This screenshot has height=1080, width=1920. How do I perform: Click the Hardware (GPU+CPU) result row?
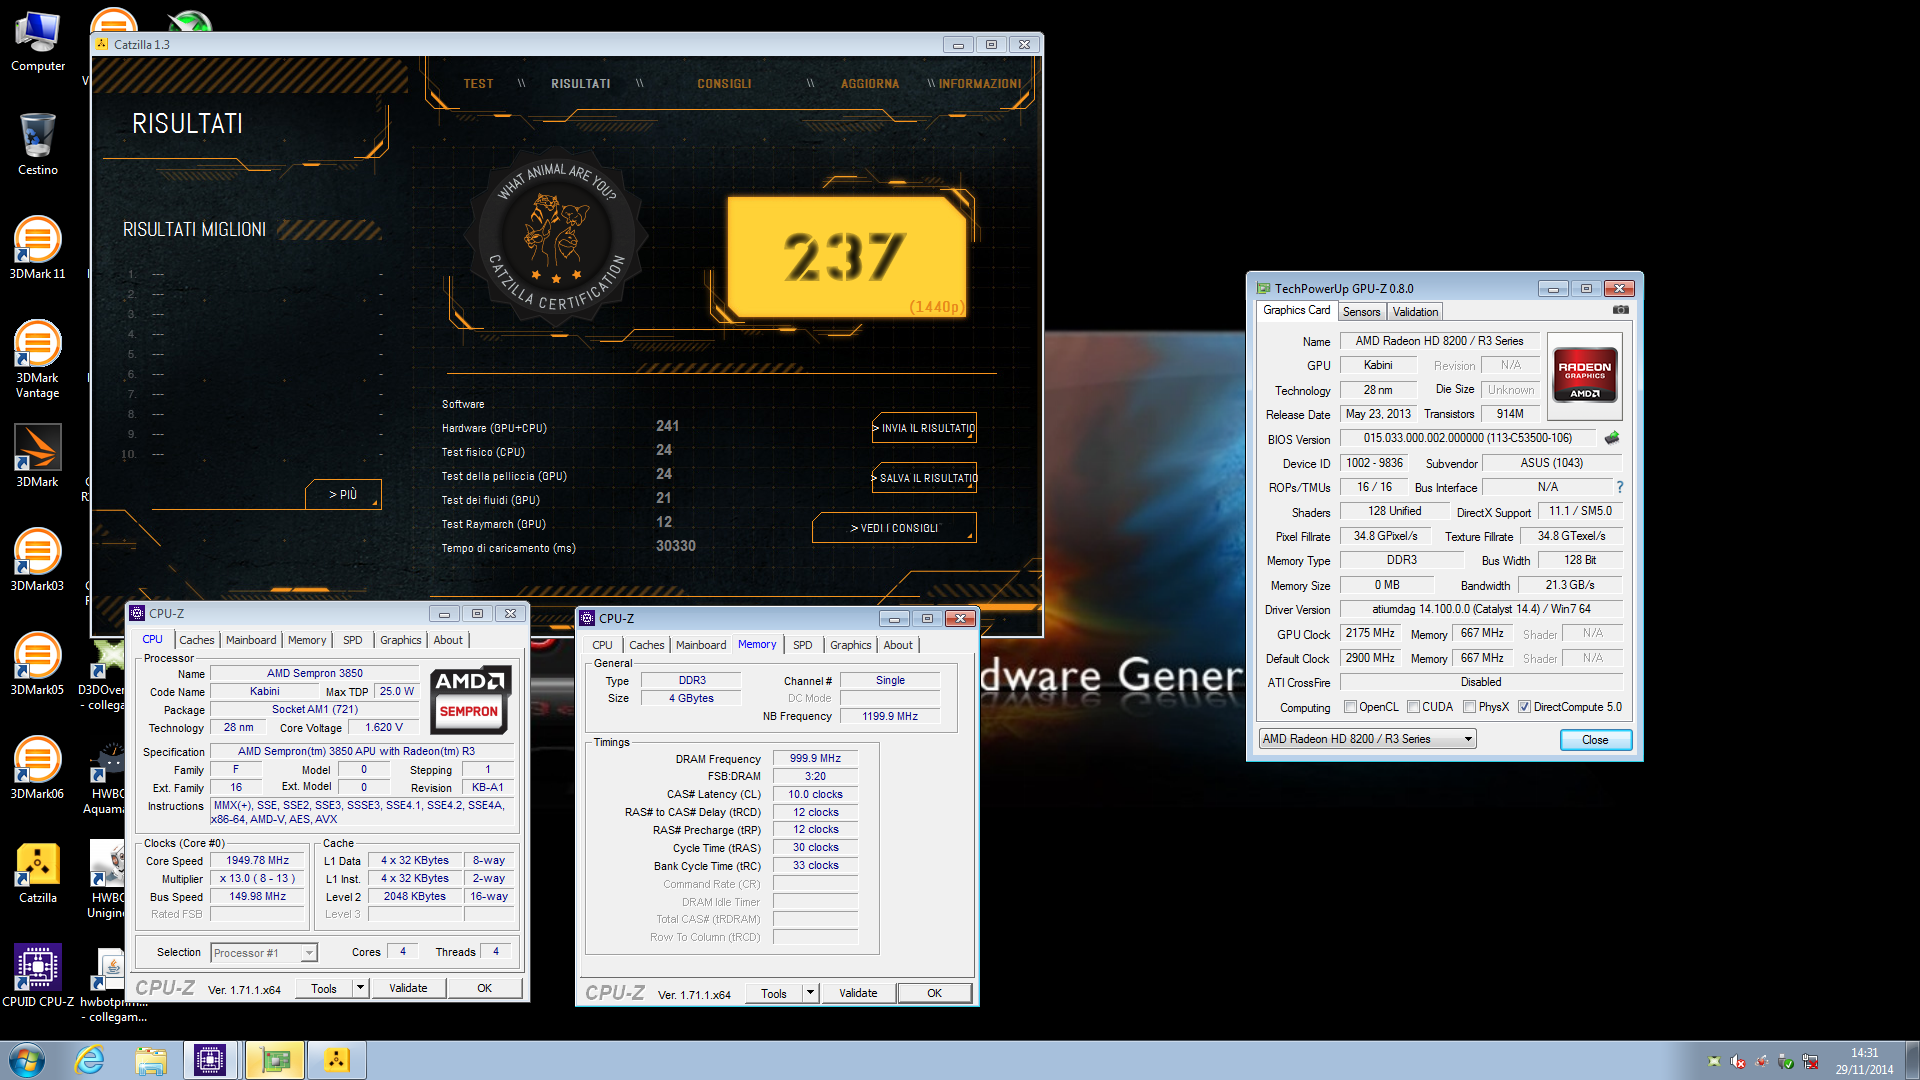561,427
